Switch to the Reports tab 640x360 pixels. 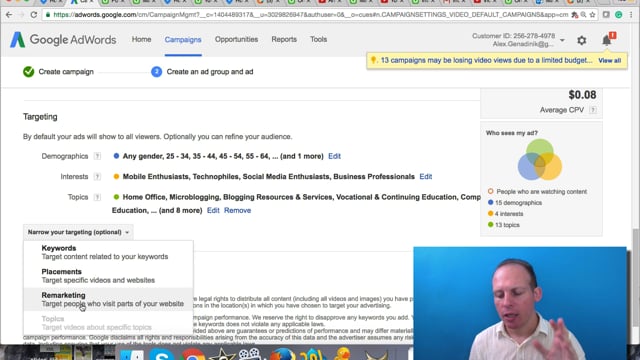(284, 40)
